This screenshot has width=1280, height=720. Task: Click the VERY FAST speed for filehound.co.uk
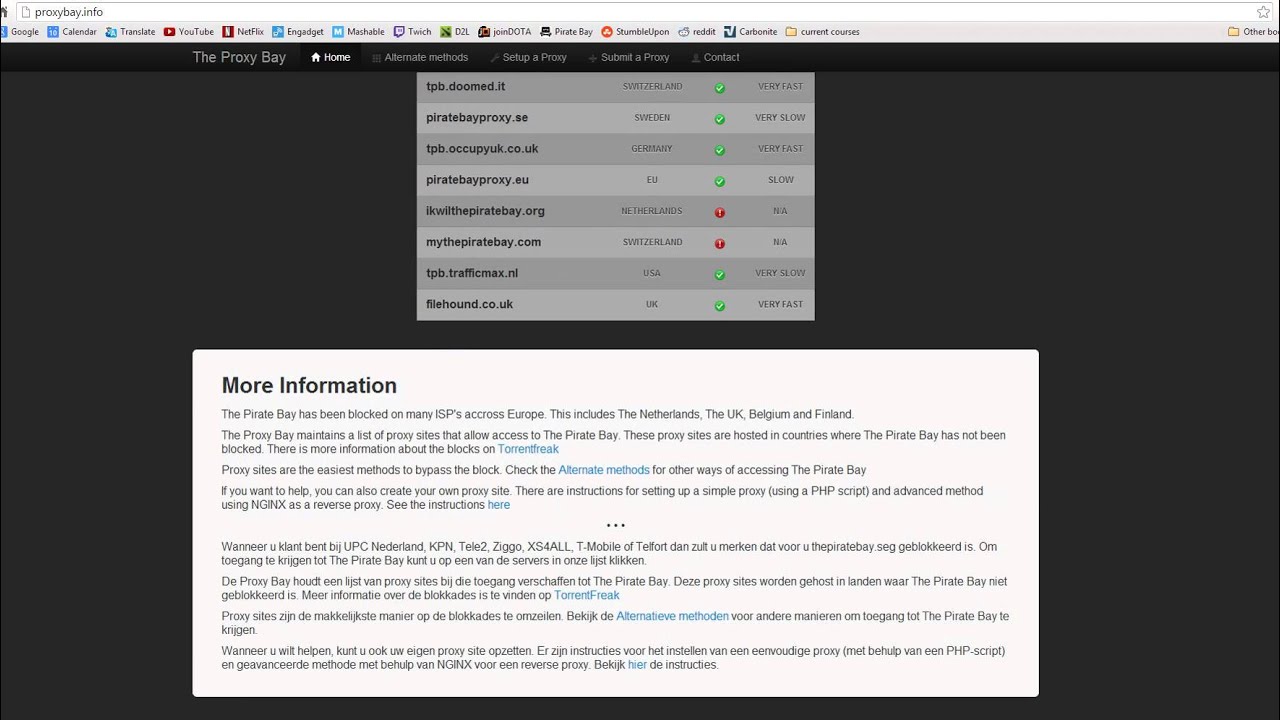click(x=780, y=304)
